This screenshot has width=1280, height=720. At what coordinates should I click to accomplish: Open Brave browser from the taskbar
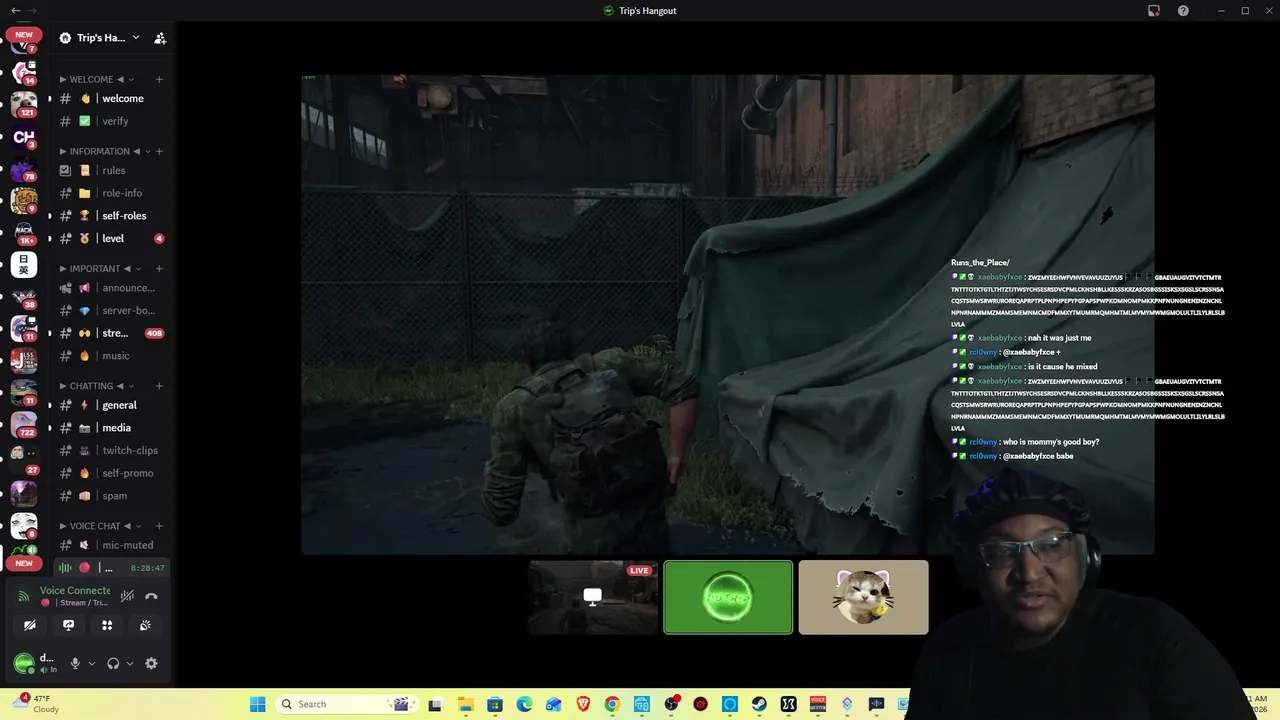(x=583, y=704)
